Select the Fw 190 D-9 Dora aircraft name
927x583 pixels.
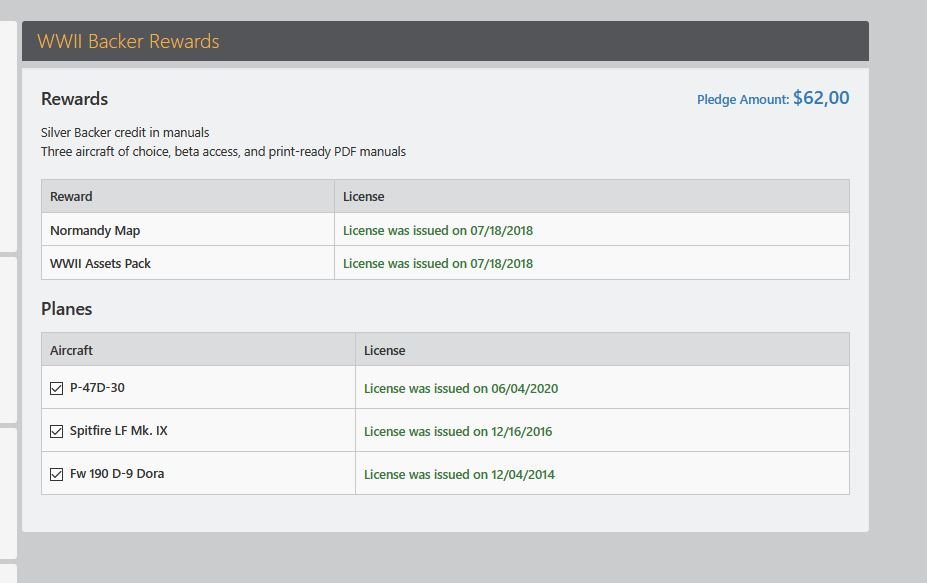(117, 474)
